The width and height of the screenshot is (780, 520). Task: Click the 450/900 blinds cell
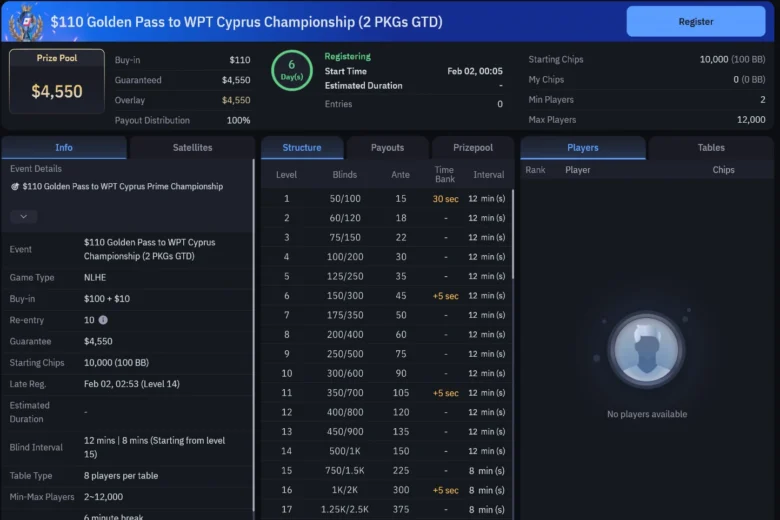pos(345,431)
